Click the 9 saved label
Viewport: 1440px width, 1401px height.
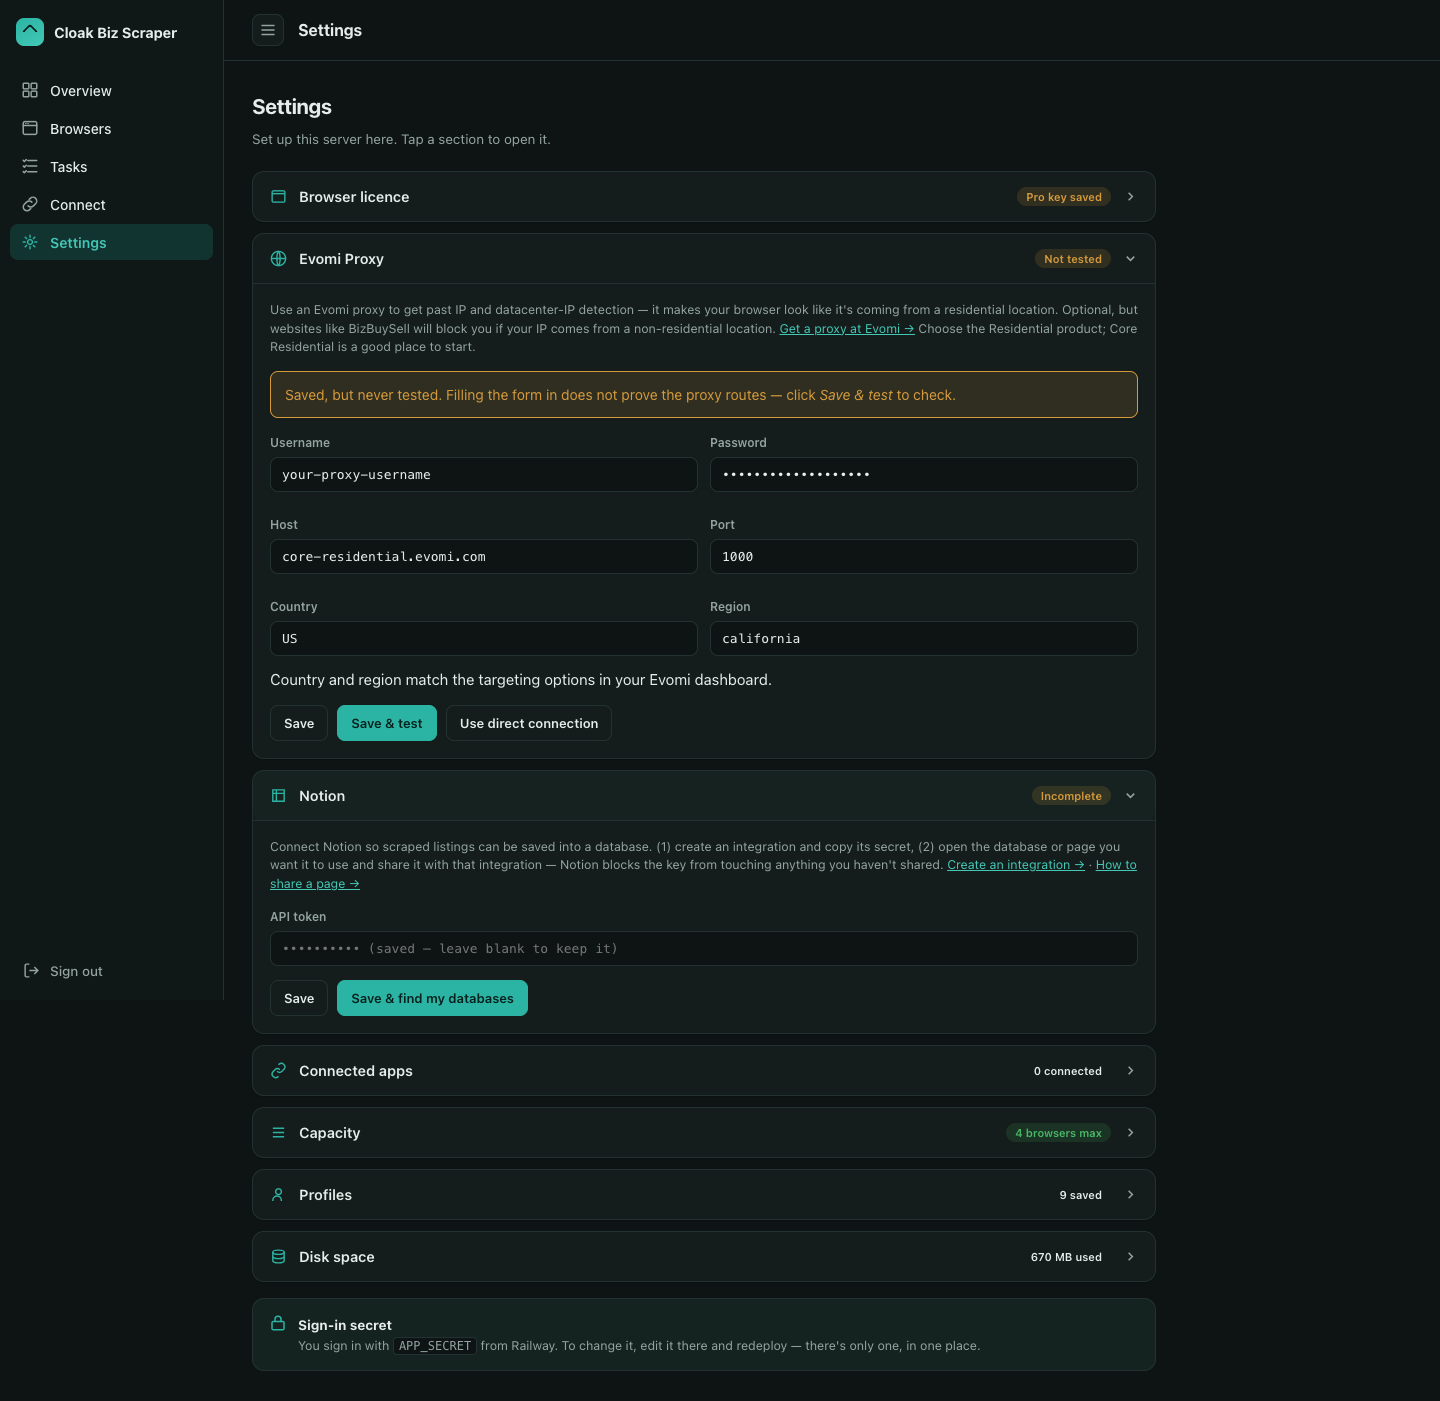1081,1195
